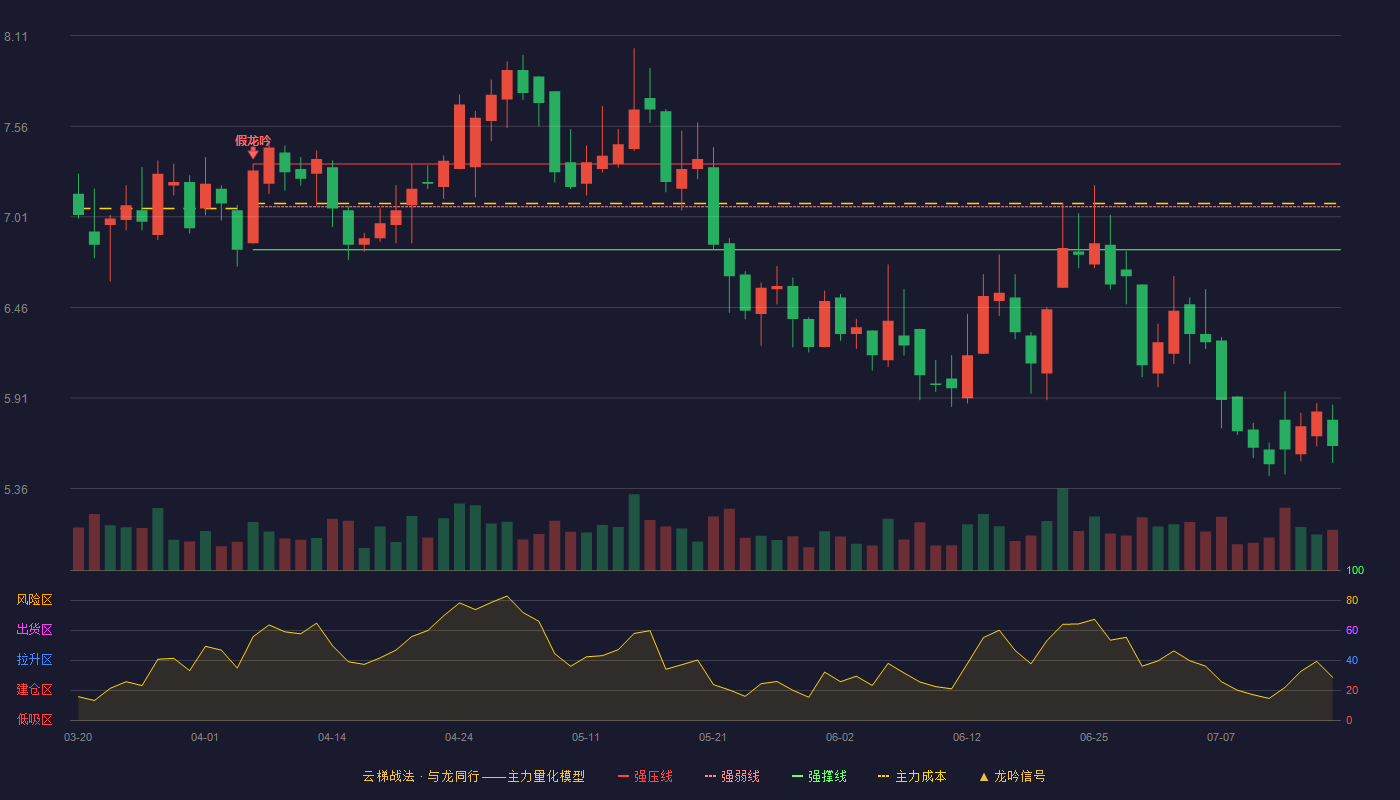The image size is (1400, 800).
Task: Click the 04-14 date label
Action: coord(332,737)
